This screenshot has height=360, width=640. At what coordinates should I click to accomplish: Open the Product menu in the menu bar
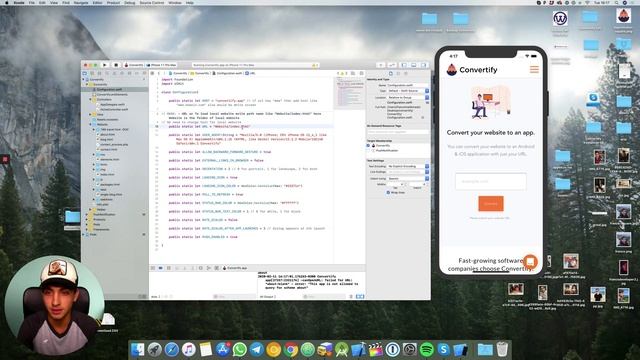113,3
